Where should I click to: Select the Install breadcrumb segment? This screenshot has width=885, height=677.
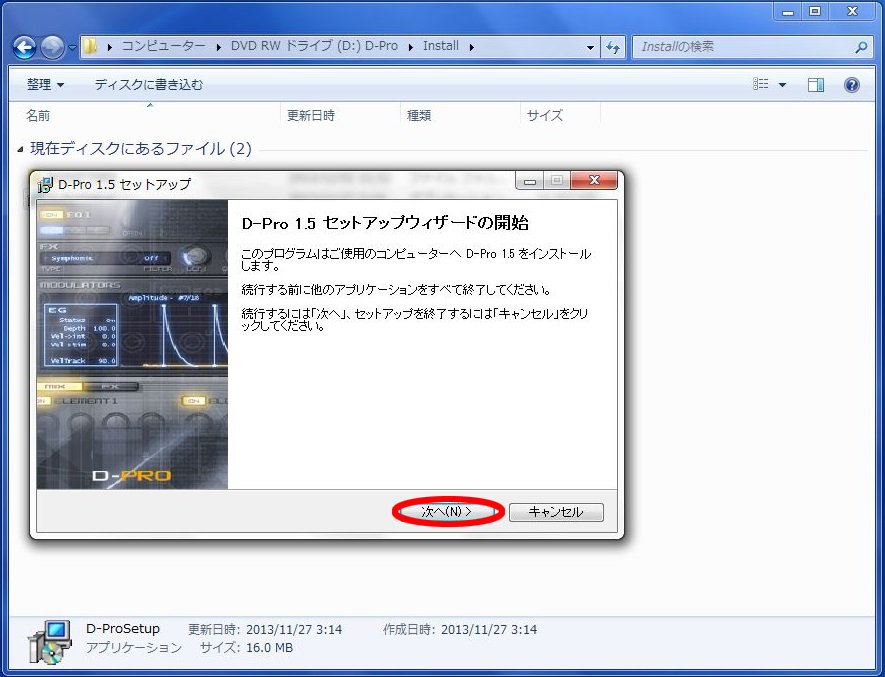[x=441, y=46]
